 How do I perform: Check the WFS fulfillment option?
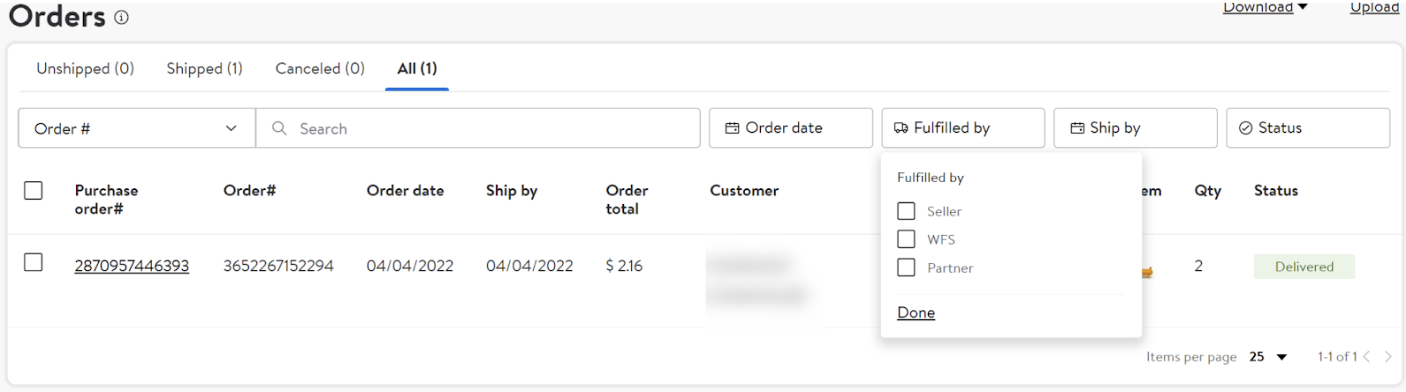coord(906,239)
